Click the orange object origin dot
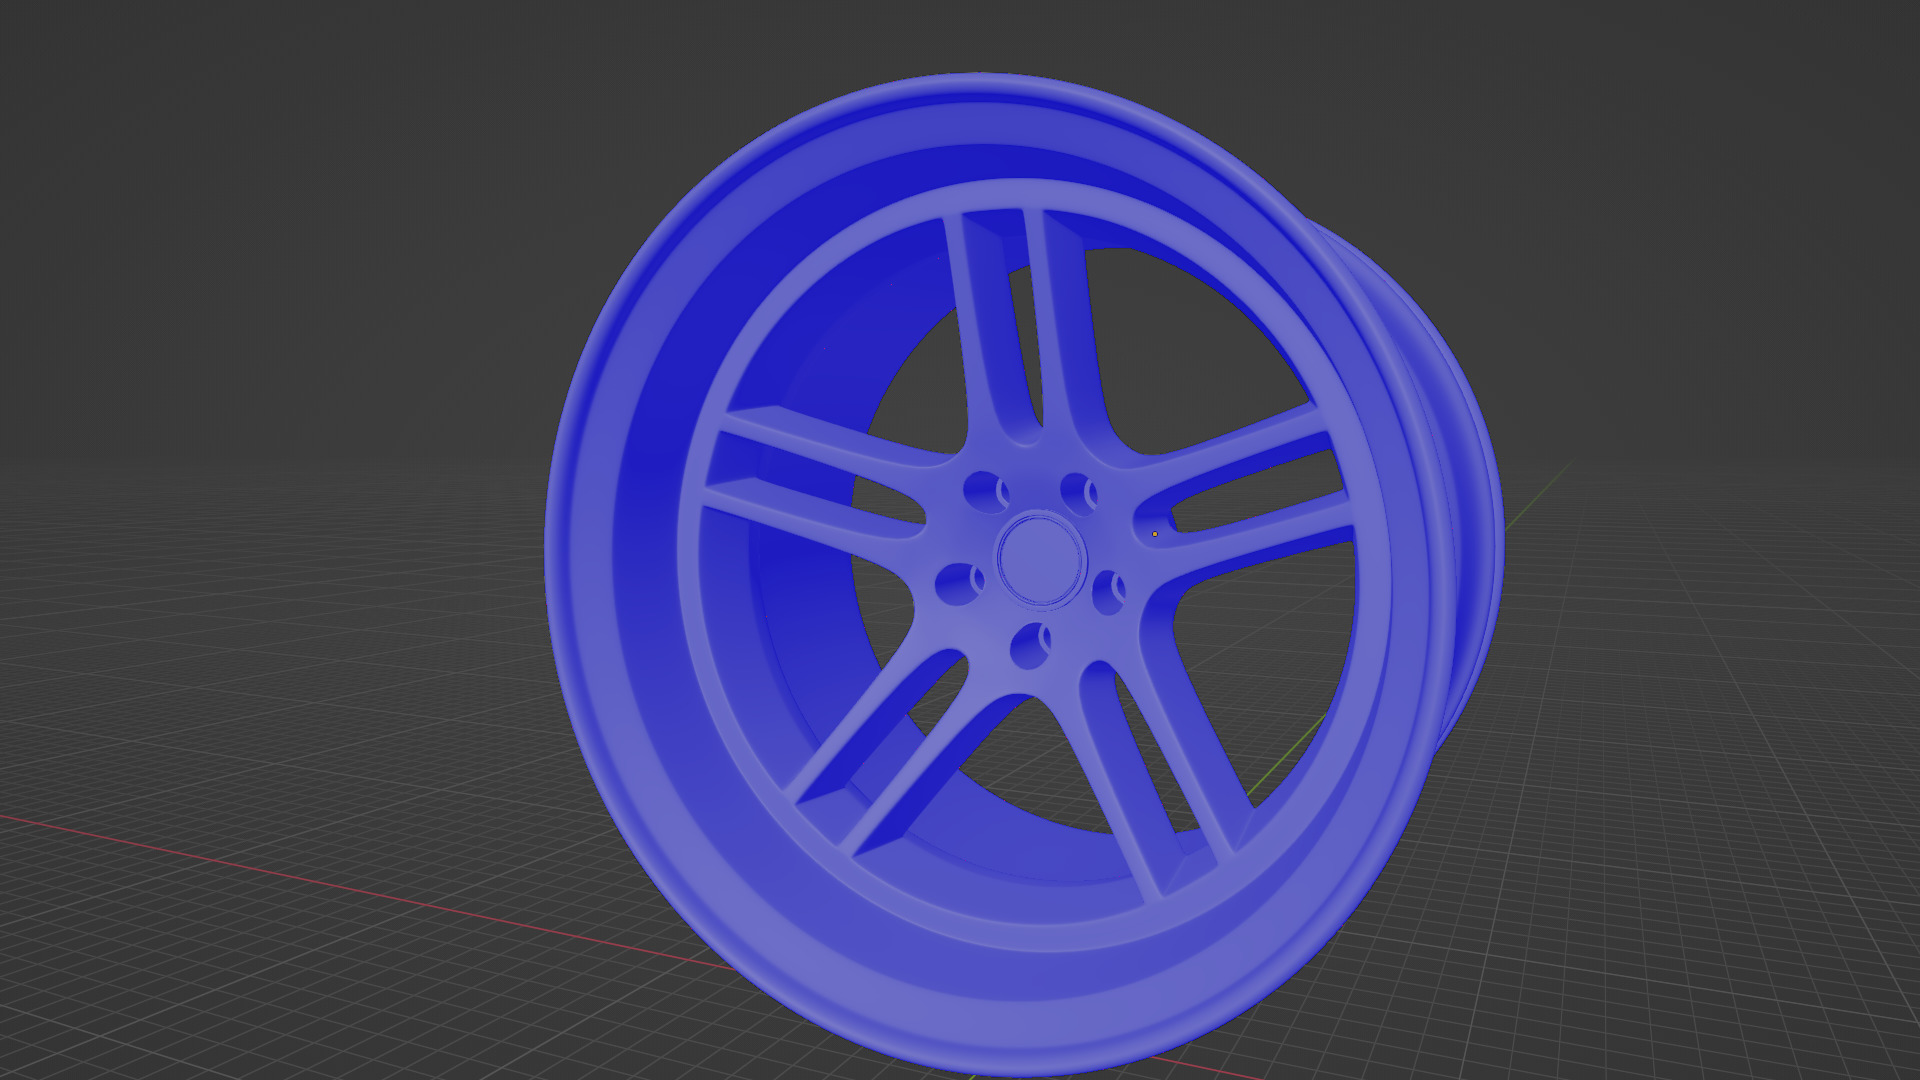 tap(1155, 534)
